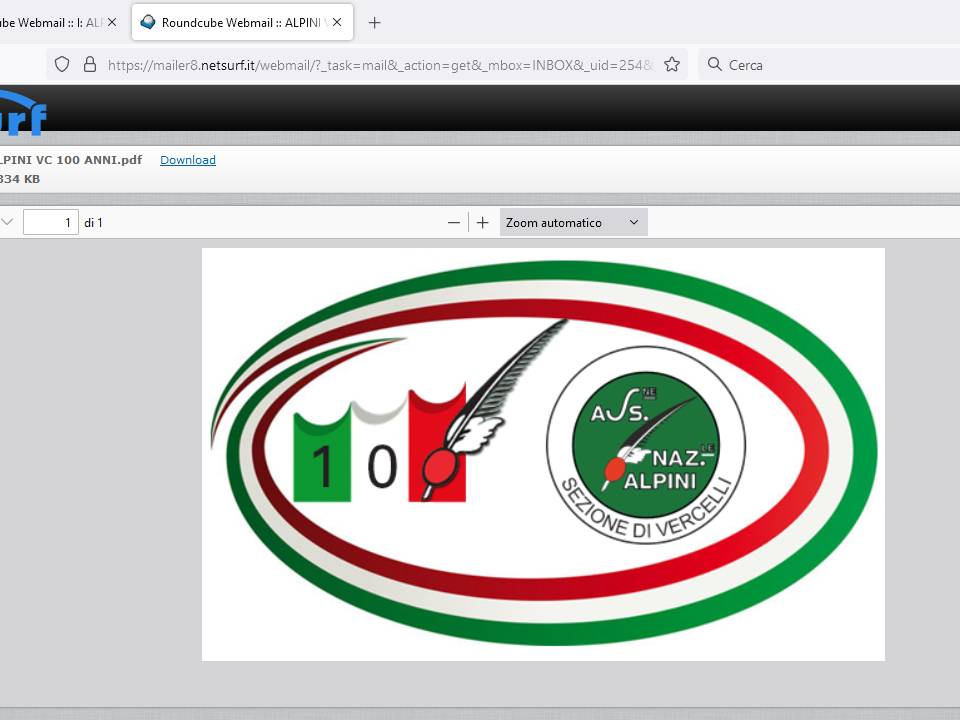
Task: Click the search magnifier icon
Action: coord(714,64)
